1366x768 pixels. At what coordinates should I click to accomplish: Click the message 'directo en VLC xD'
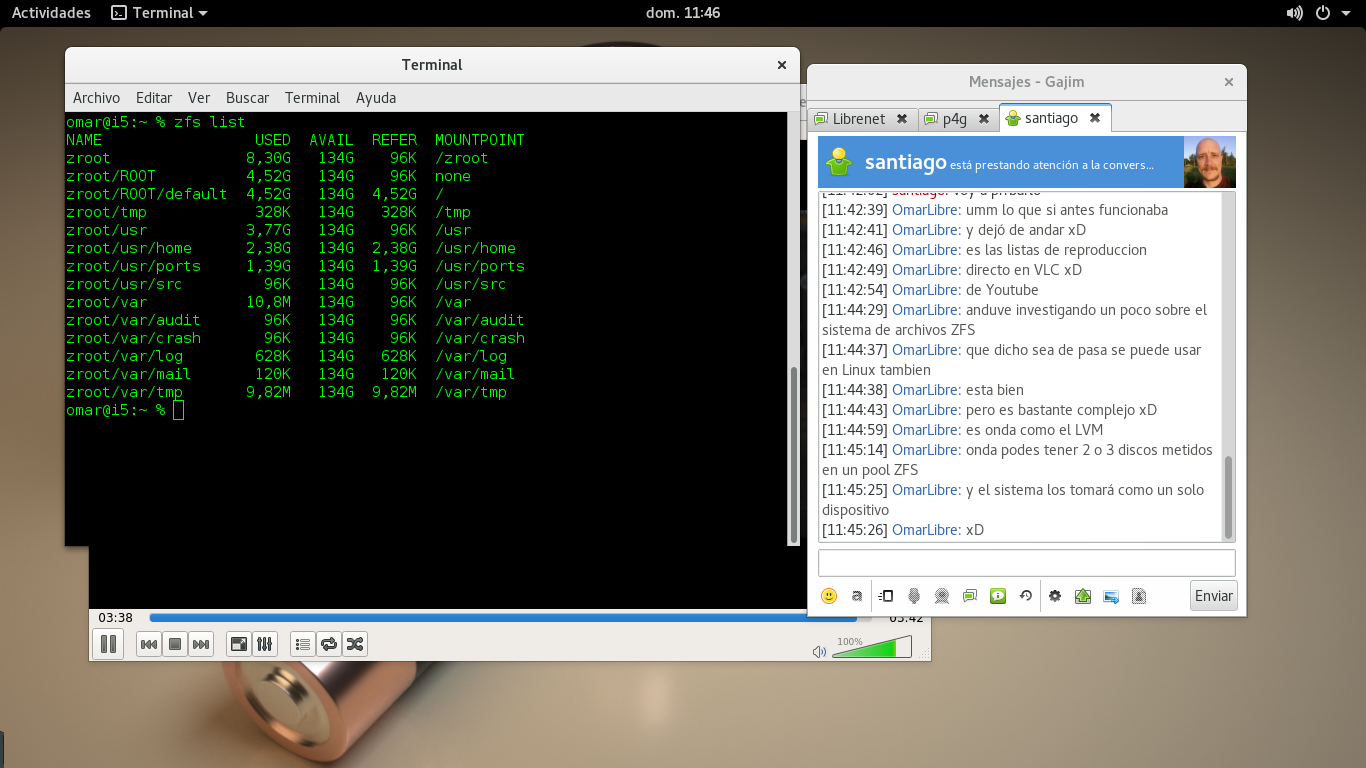[1024, 270]
